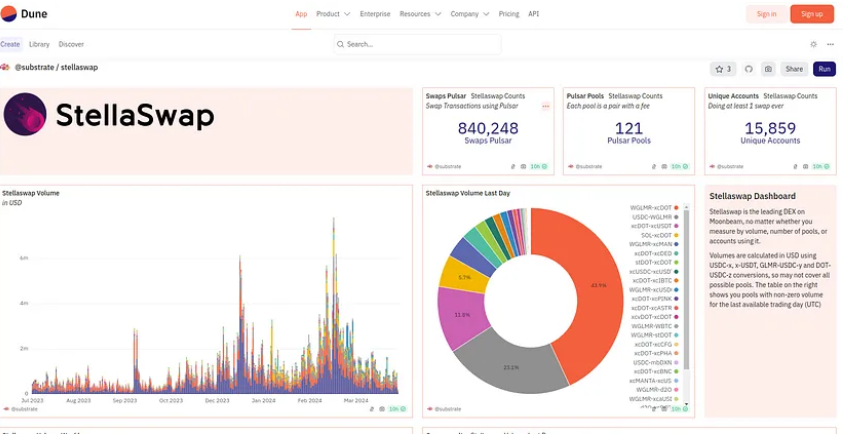The height and width of the screenshot is (442, 848).
Task: Click the link icon on Pulsar Pools card
Action: click(x=654, y=167)
